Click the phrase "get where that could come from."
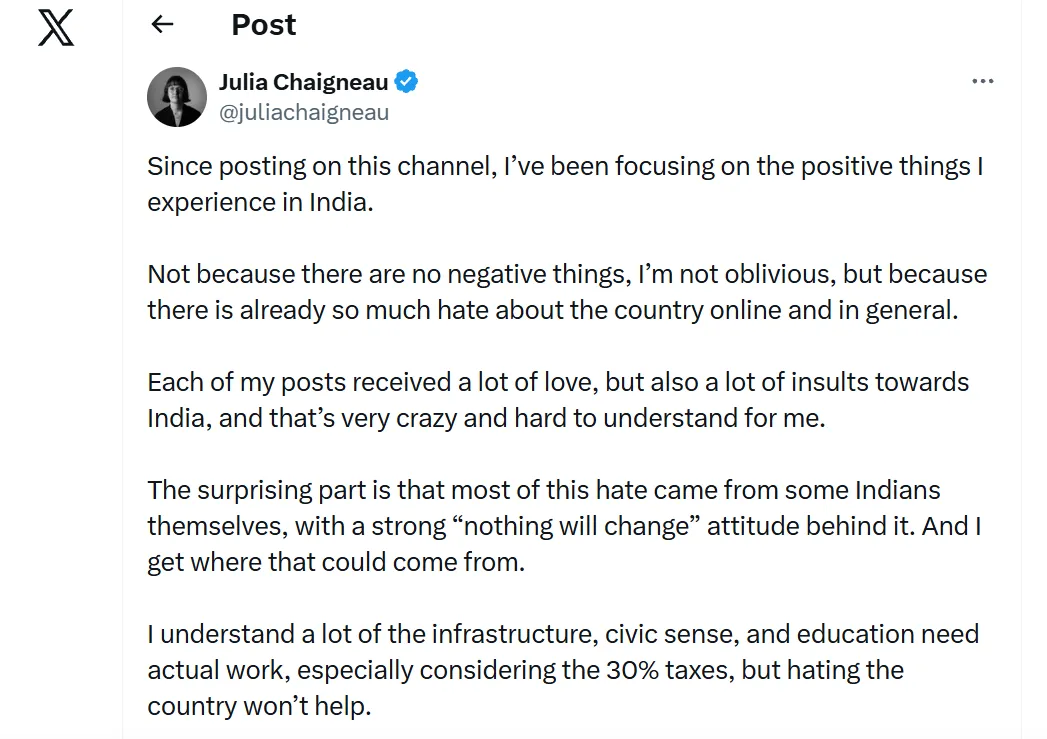Viewport: 1047px width, 739px height. (335, 562)
